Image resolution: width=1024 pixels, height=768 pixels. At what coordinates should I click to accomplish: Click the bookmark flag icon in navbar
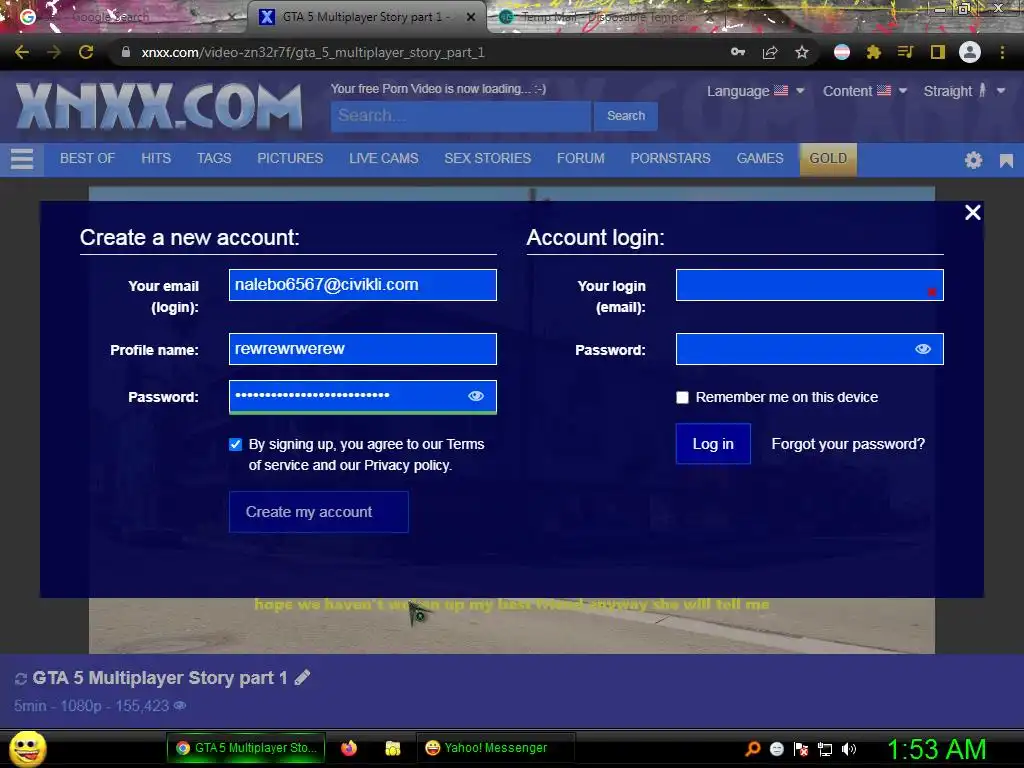pyautogui.click(x=1006, y=161)
